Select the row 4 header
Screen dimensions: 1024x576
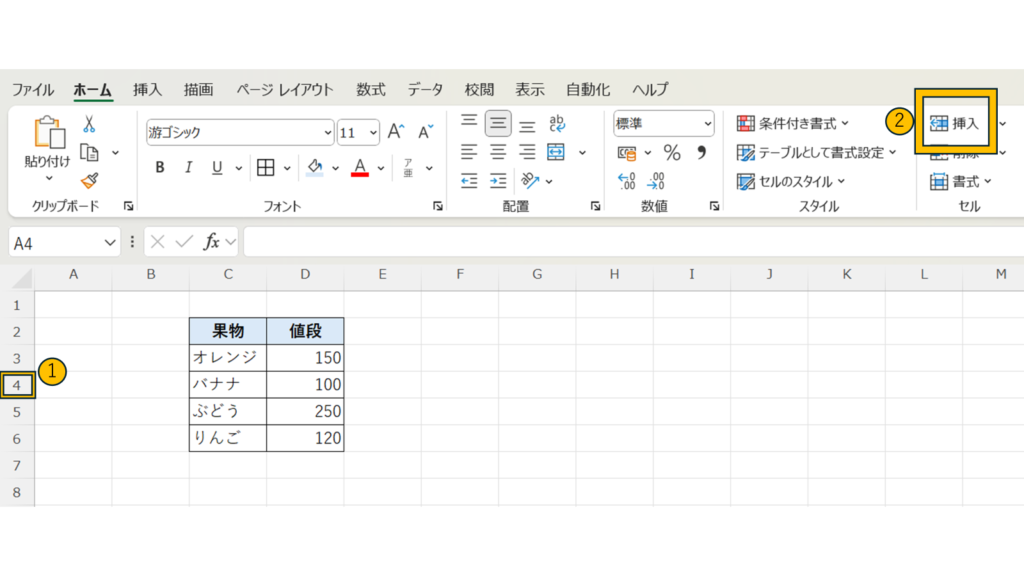(x=17, y=384)
